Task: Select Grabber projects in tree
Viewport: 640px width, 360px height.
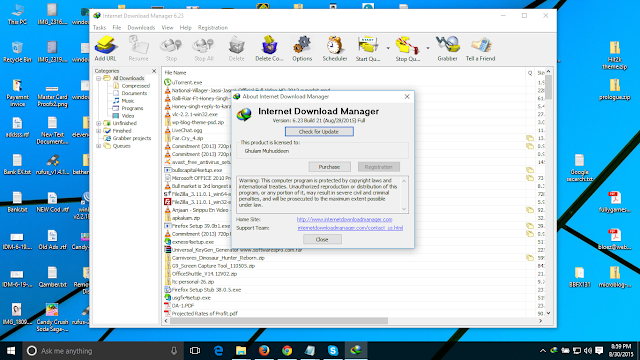Action: (132, 138)
